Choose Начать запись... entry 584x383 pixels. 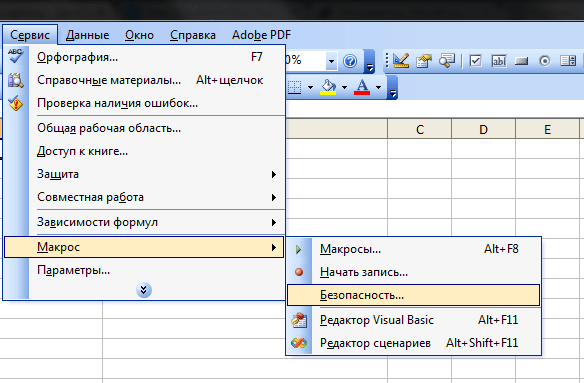pyautogui.click(x=414, y=272)
